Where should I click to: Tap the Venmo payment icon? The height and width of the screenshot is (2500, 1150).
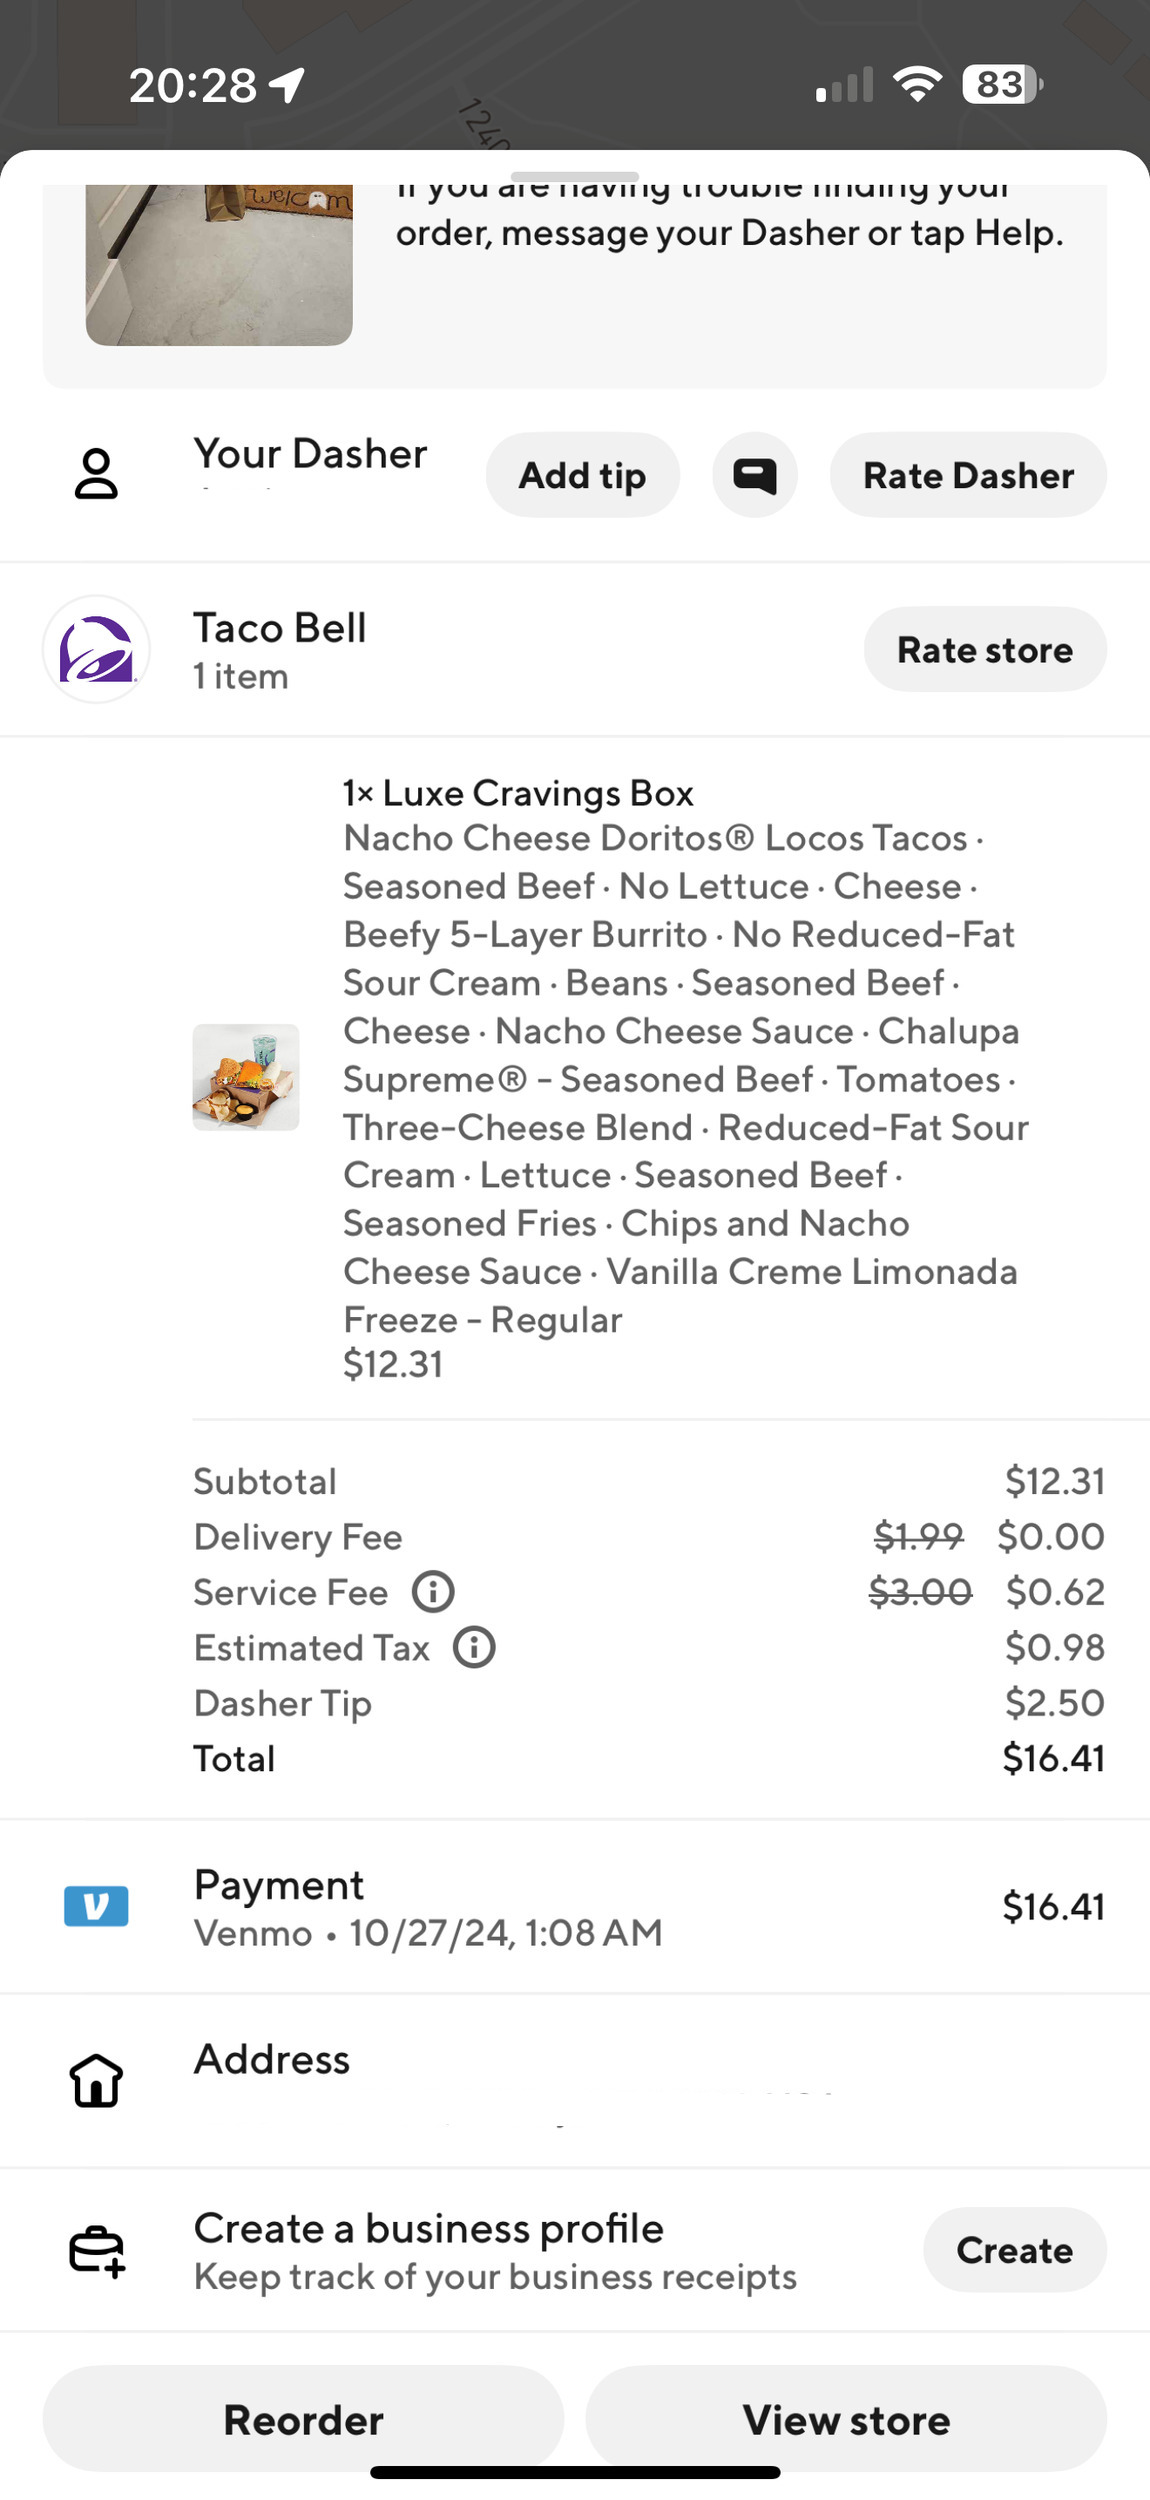pos(96,1906)
